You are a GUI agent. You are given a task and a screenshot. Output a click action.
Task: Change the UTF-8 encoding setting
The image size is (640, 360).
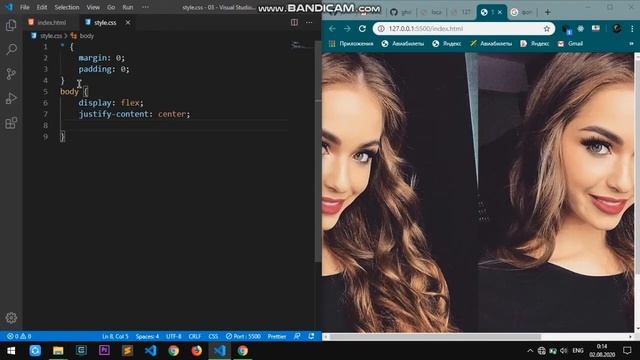174,336
